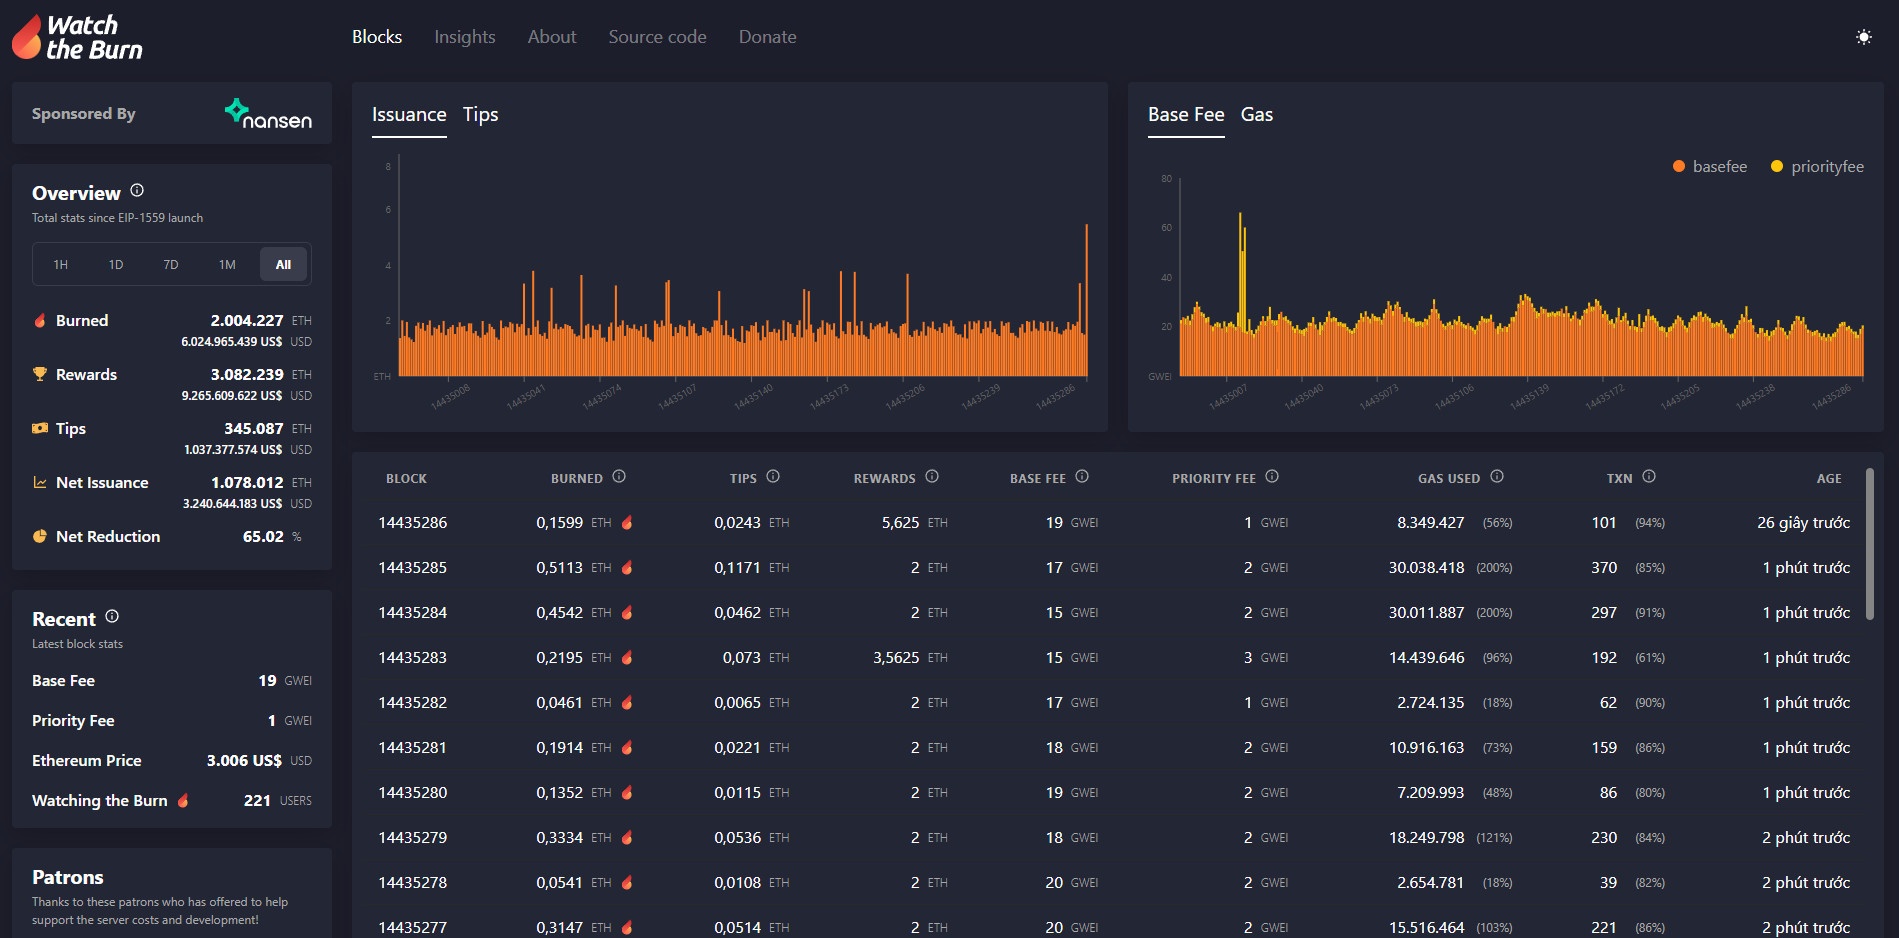
Task: Click the Net Issuance chart icon
Action: point(39,482)
